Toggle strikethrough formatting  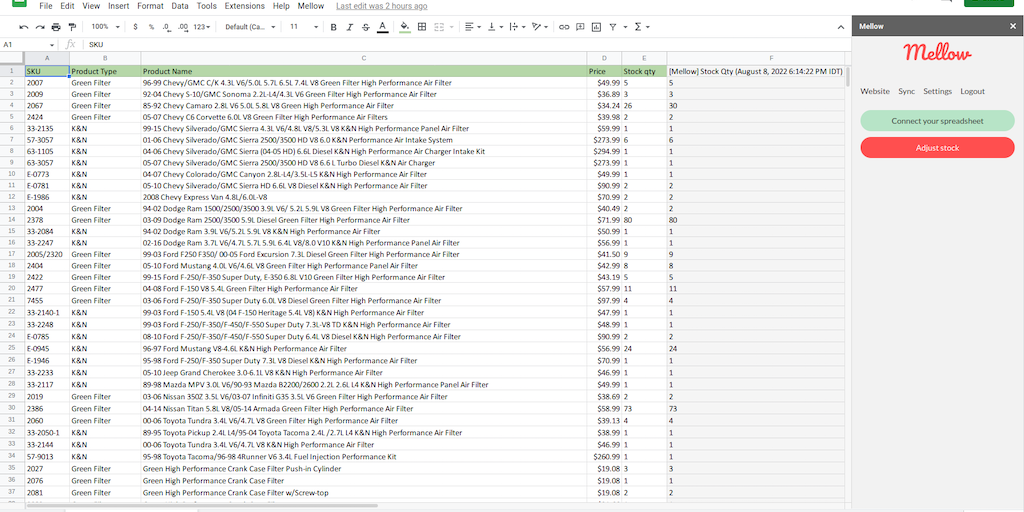(366, 27)
